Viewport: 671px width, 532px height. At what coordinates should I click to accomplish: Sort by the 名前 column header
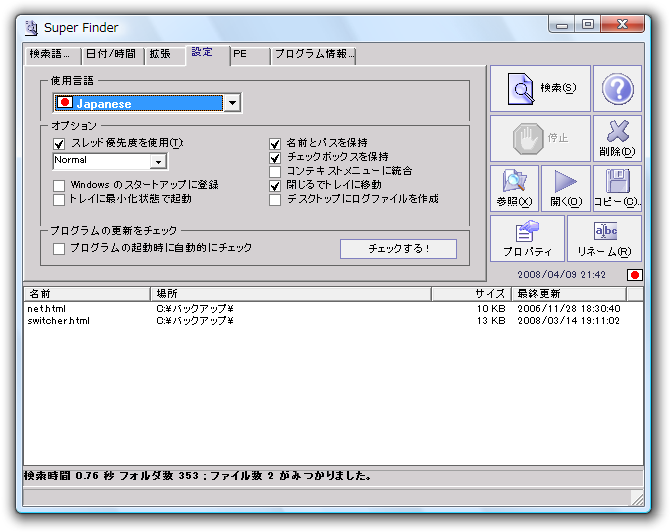pos(87,294)
